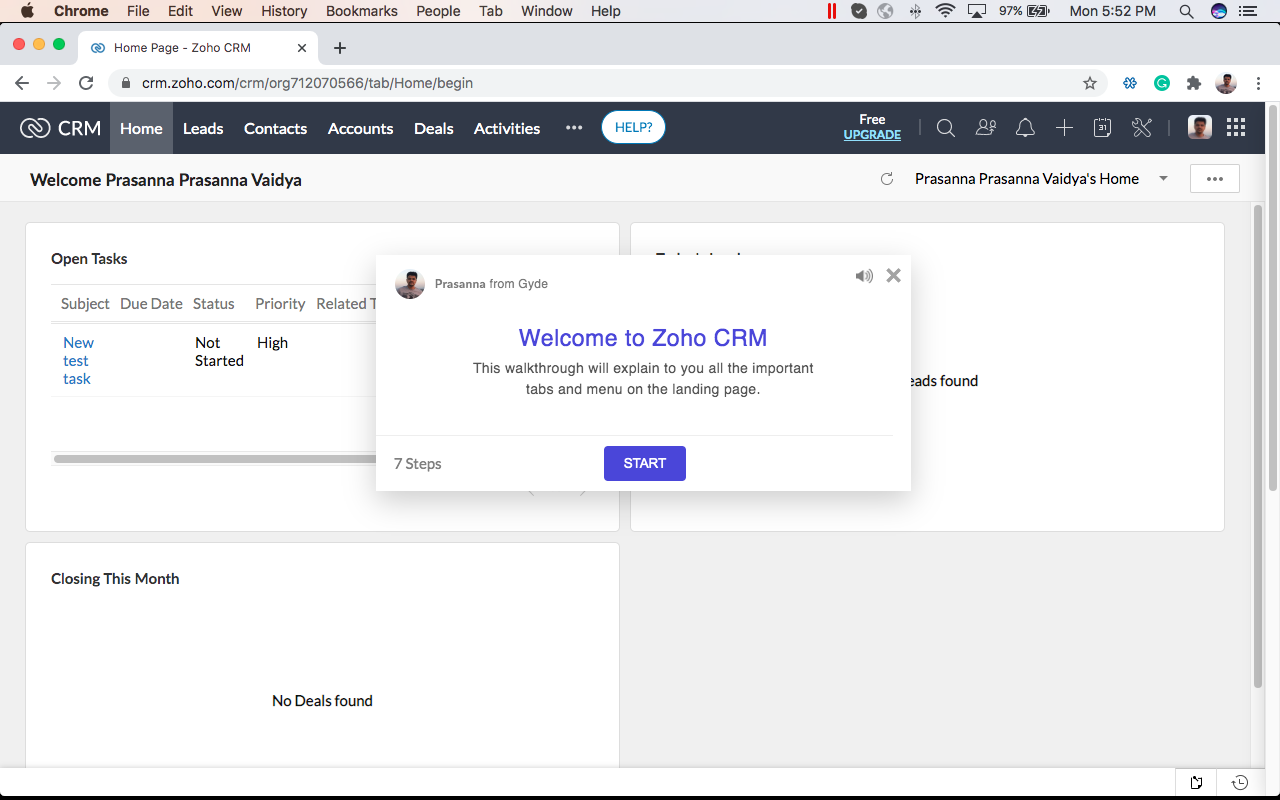1280x800 pixels.
Task: Mute the walkthrough audio speaker icon
Action: 864,276
